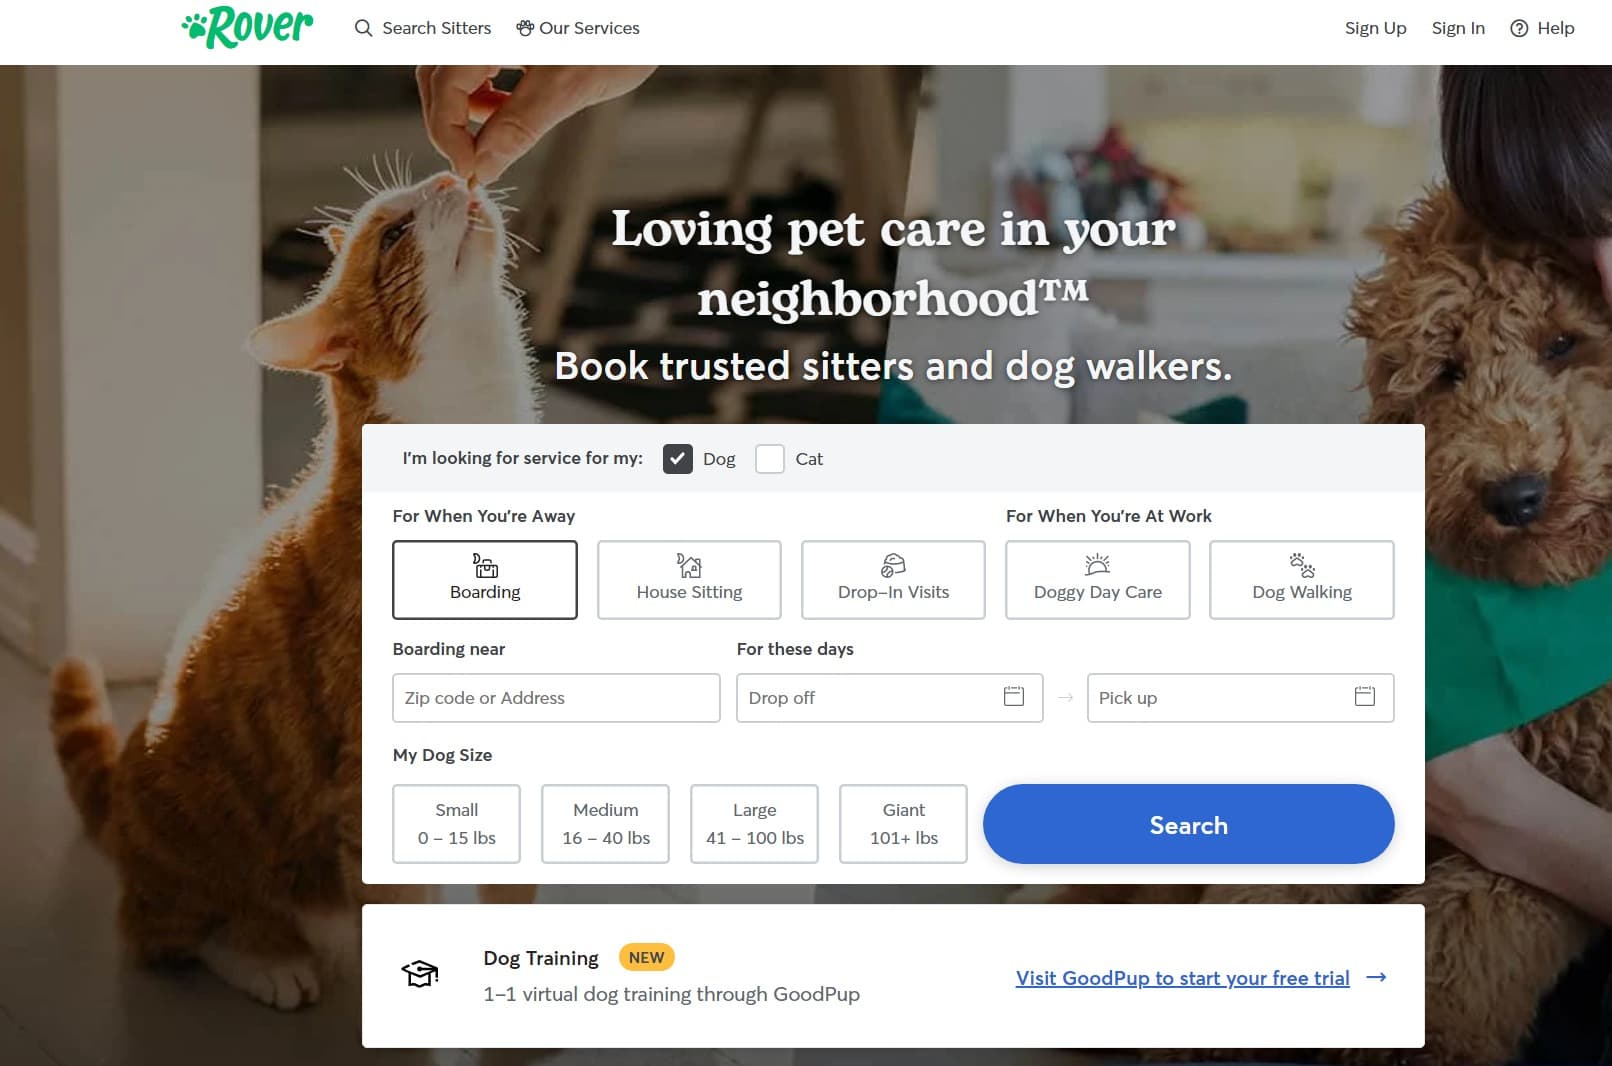The image size is (1612, 1066).
Task: Open Search Sitters in navigation
Action: tap(423, 28)
